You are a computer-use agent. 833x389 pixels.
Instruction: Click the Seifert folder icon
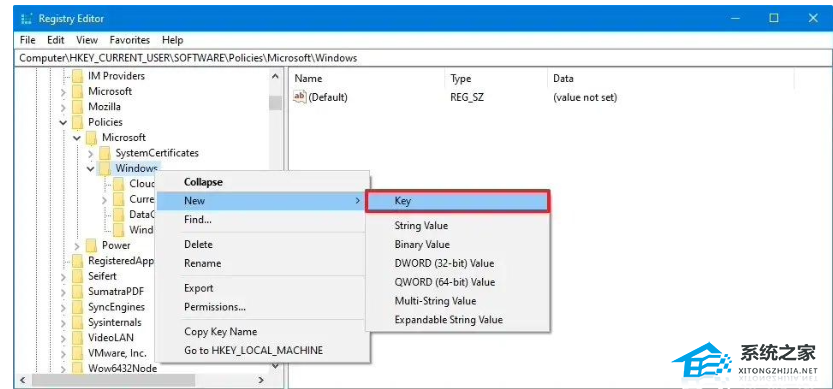[78, 276]
